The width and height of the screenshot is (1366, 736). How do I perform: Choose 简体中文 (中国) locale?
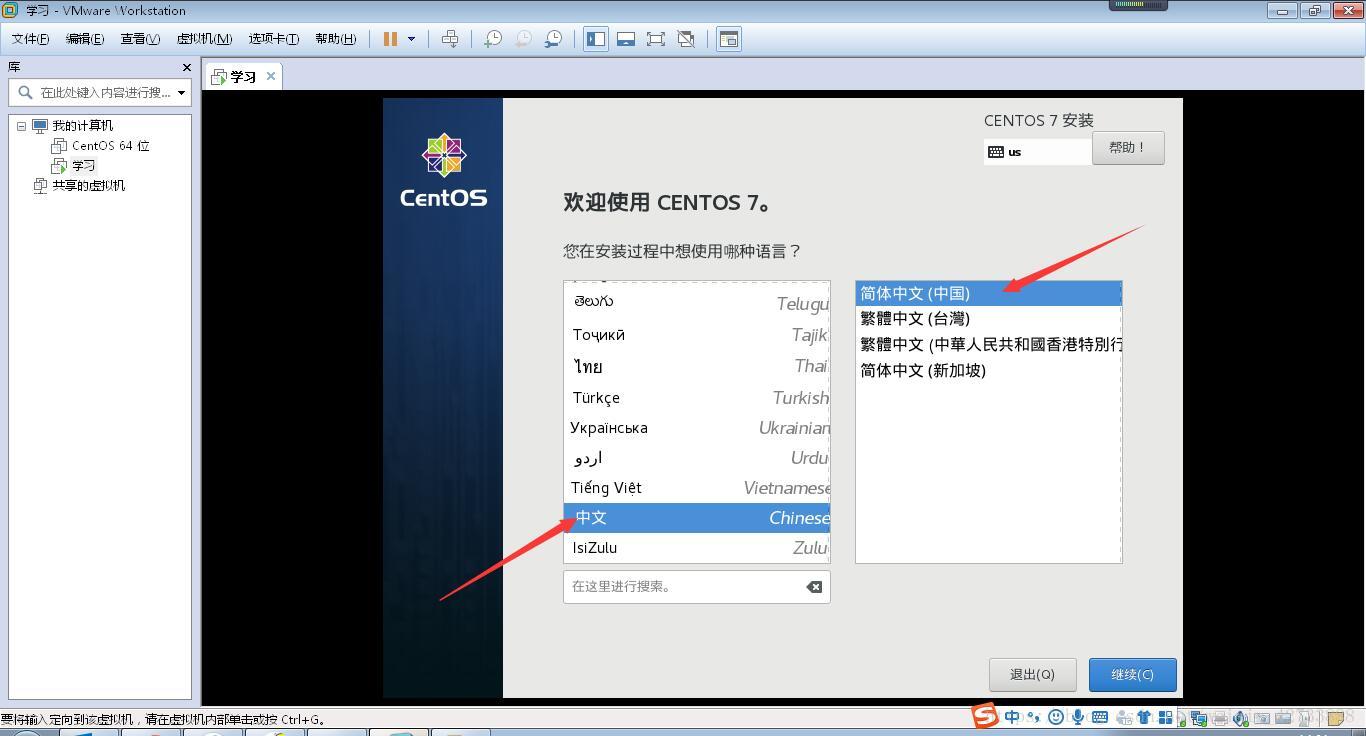point(989,294)
